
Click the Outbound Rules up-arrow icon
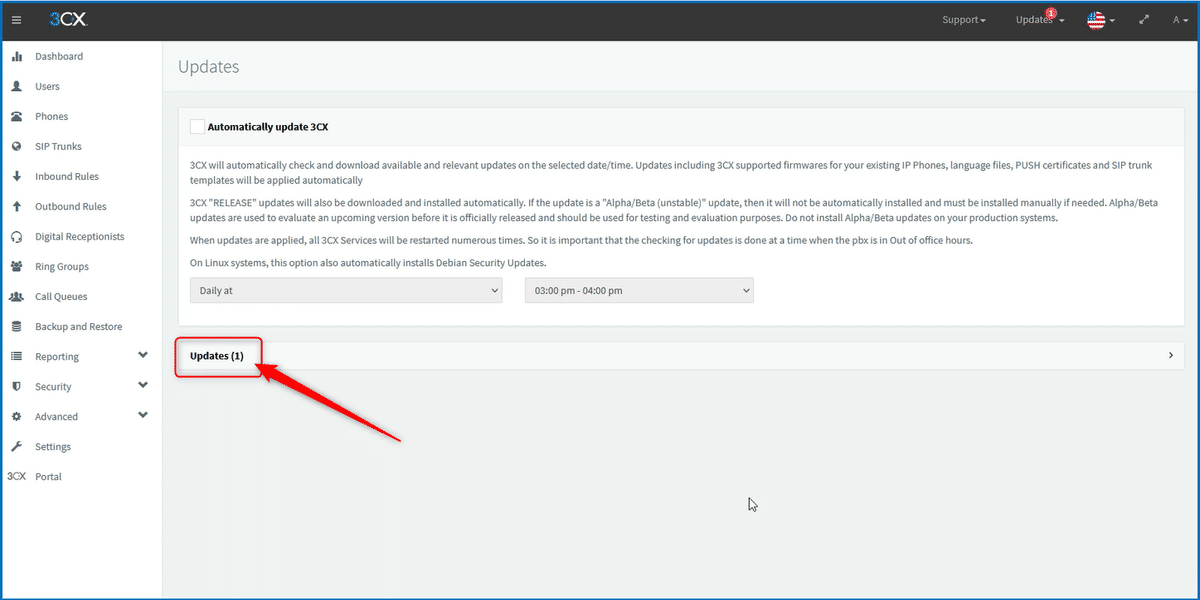16,206
